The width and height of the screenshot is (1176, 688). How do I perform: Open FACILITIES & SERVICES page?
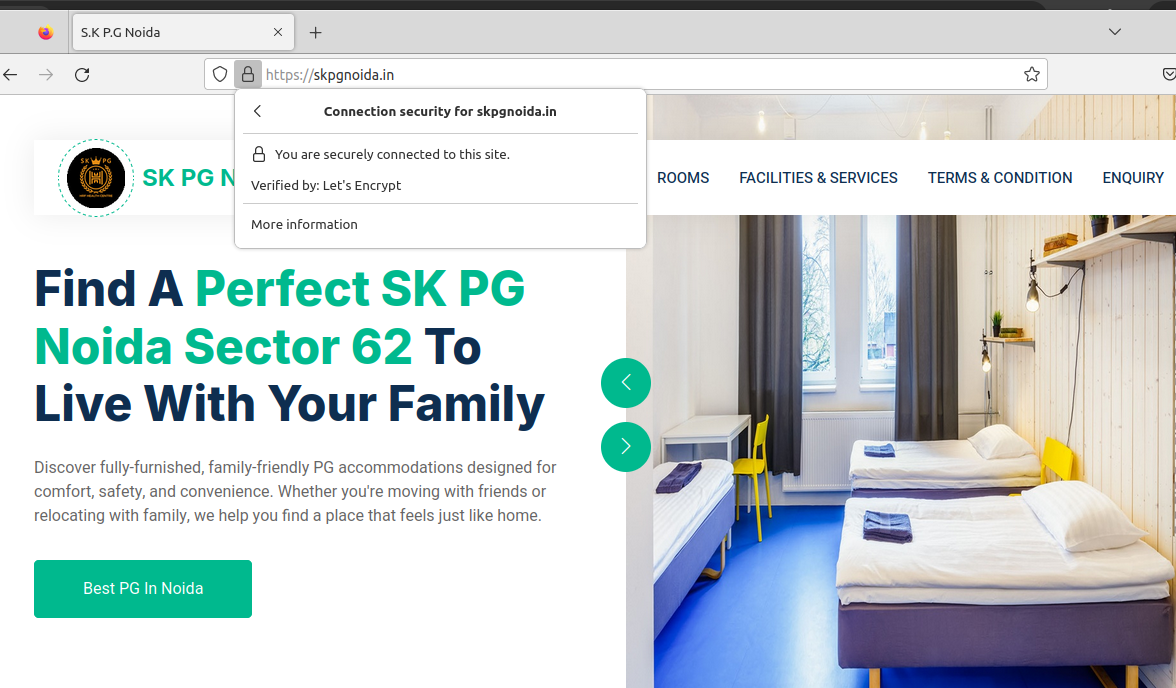[818, 178]
